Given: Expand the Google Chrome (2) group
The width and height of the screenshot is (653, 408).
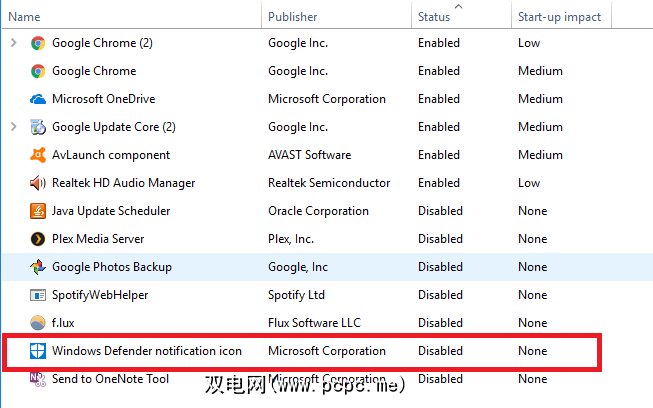Looking at the screenshot, I should [x=13, y=43].
